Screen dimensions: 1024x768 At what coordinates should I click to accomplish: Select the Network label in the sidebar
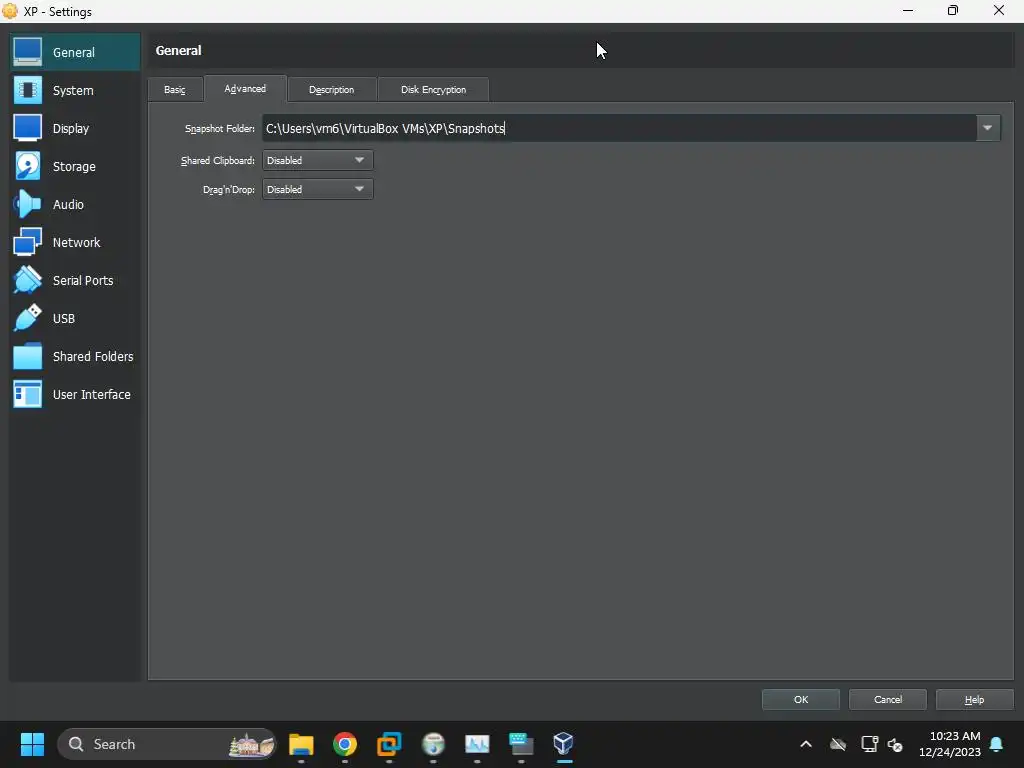point(76,242)
